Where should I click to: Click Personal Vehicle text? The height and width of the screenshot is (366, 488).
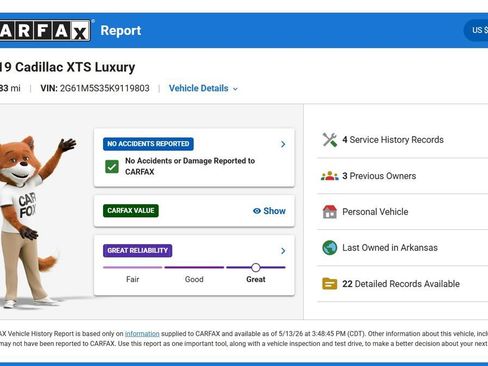375,212
